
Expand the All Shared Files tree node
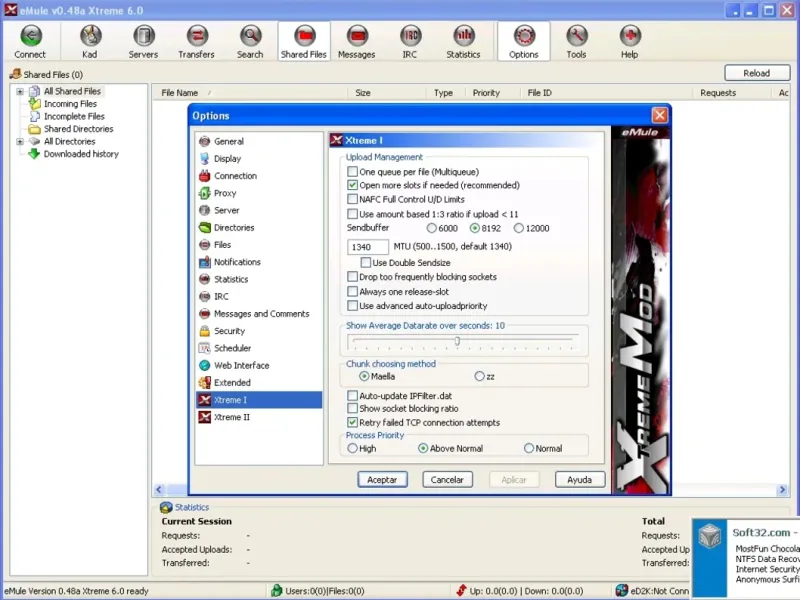(x=20, y=91)
